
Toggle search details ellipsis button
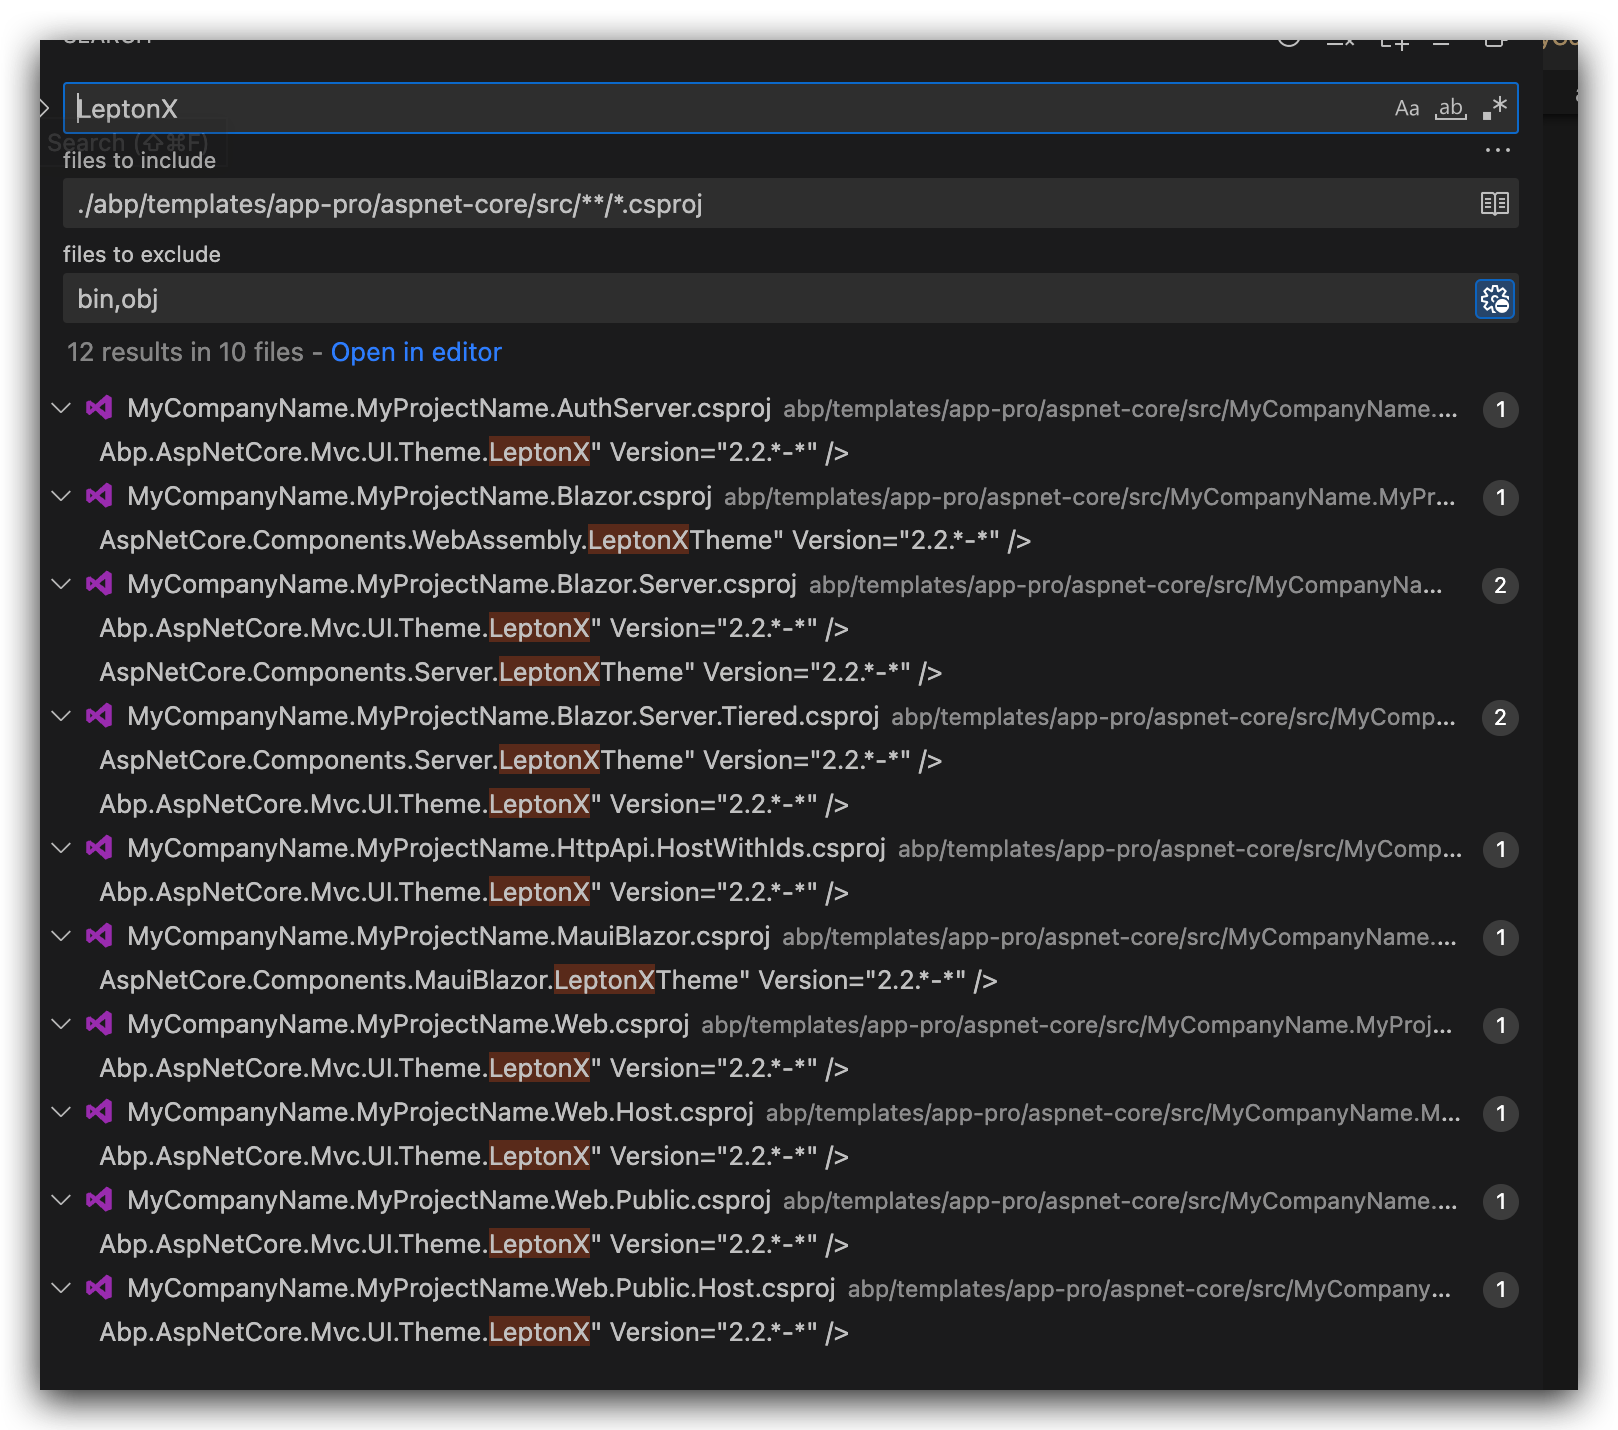tap(1497, 151)
